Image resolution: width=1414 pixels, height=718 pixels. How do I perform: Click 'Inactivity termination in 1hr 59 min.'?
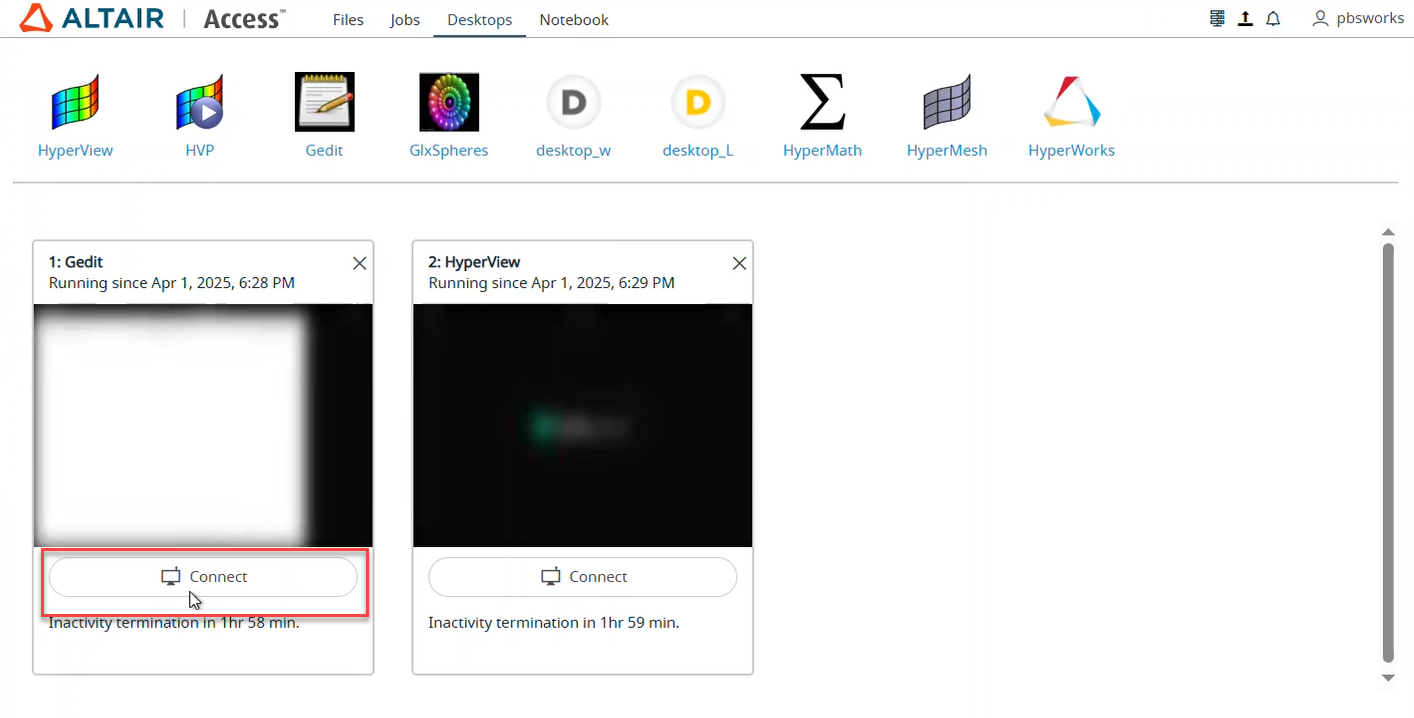pyautogui.click(x=554, y=623)
